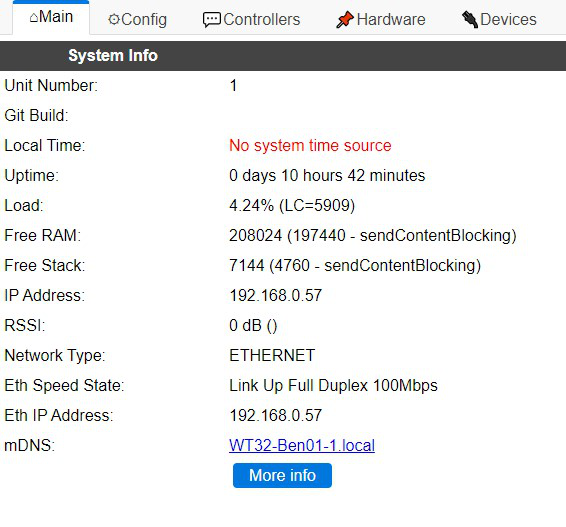
Task: Click the Free RAM value
Action: tap(373, 235)
